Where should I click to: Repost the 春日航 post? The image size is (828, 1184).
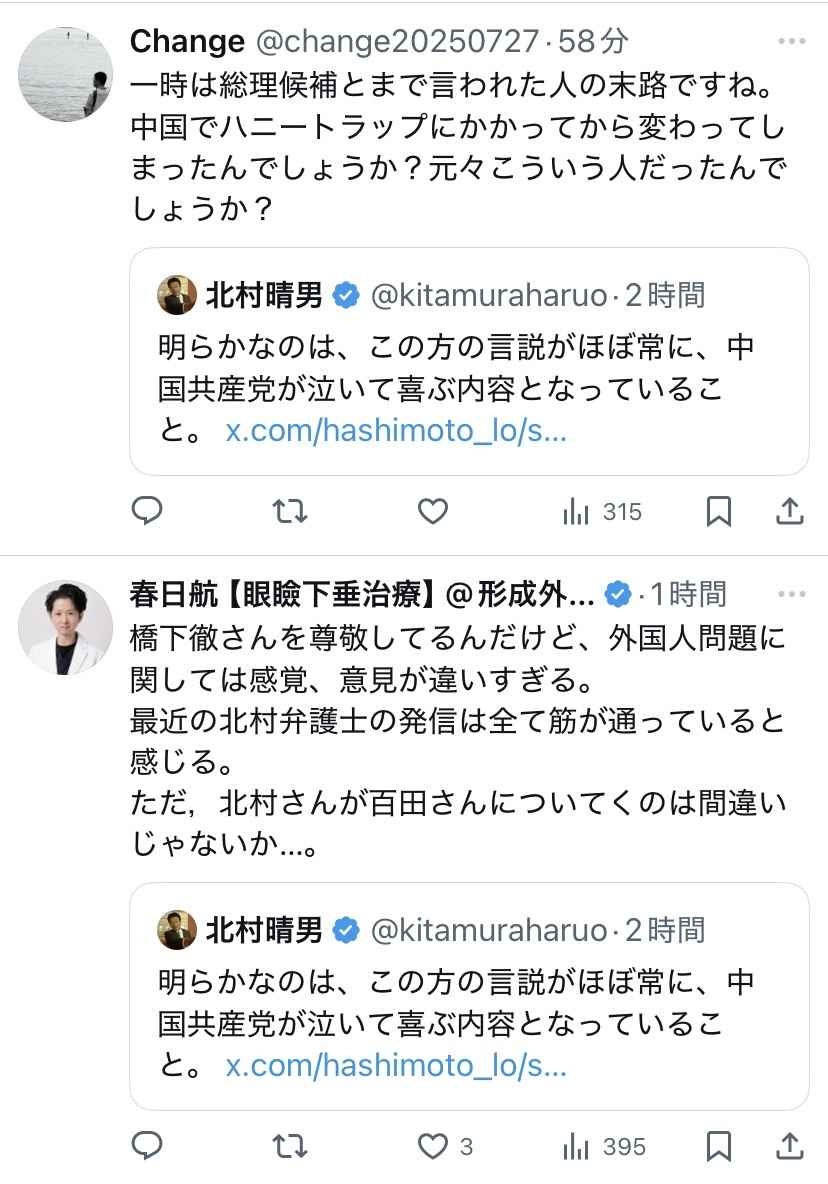tap(290, 1146)
